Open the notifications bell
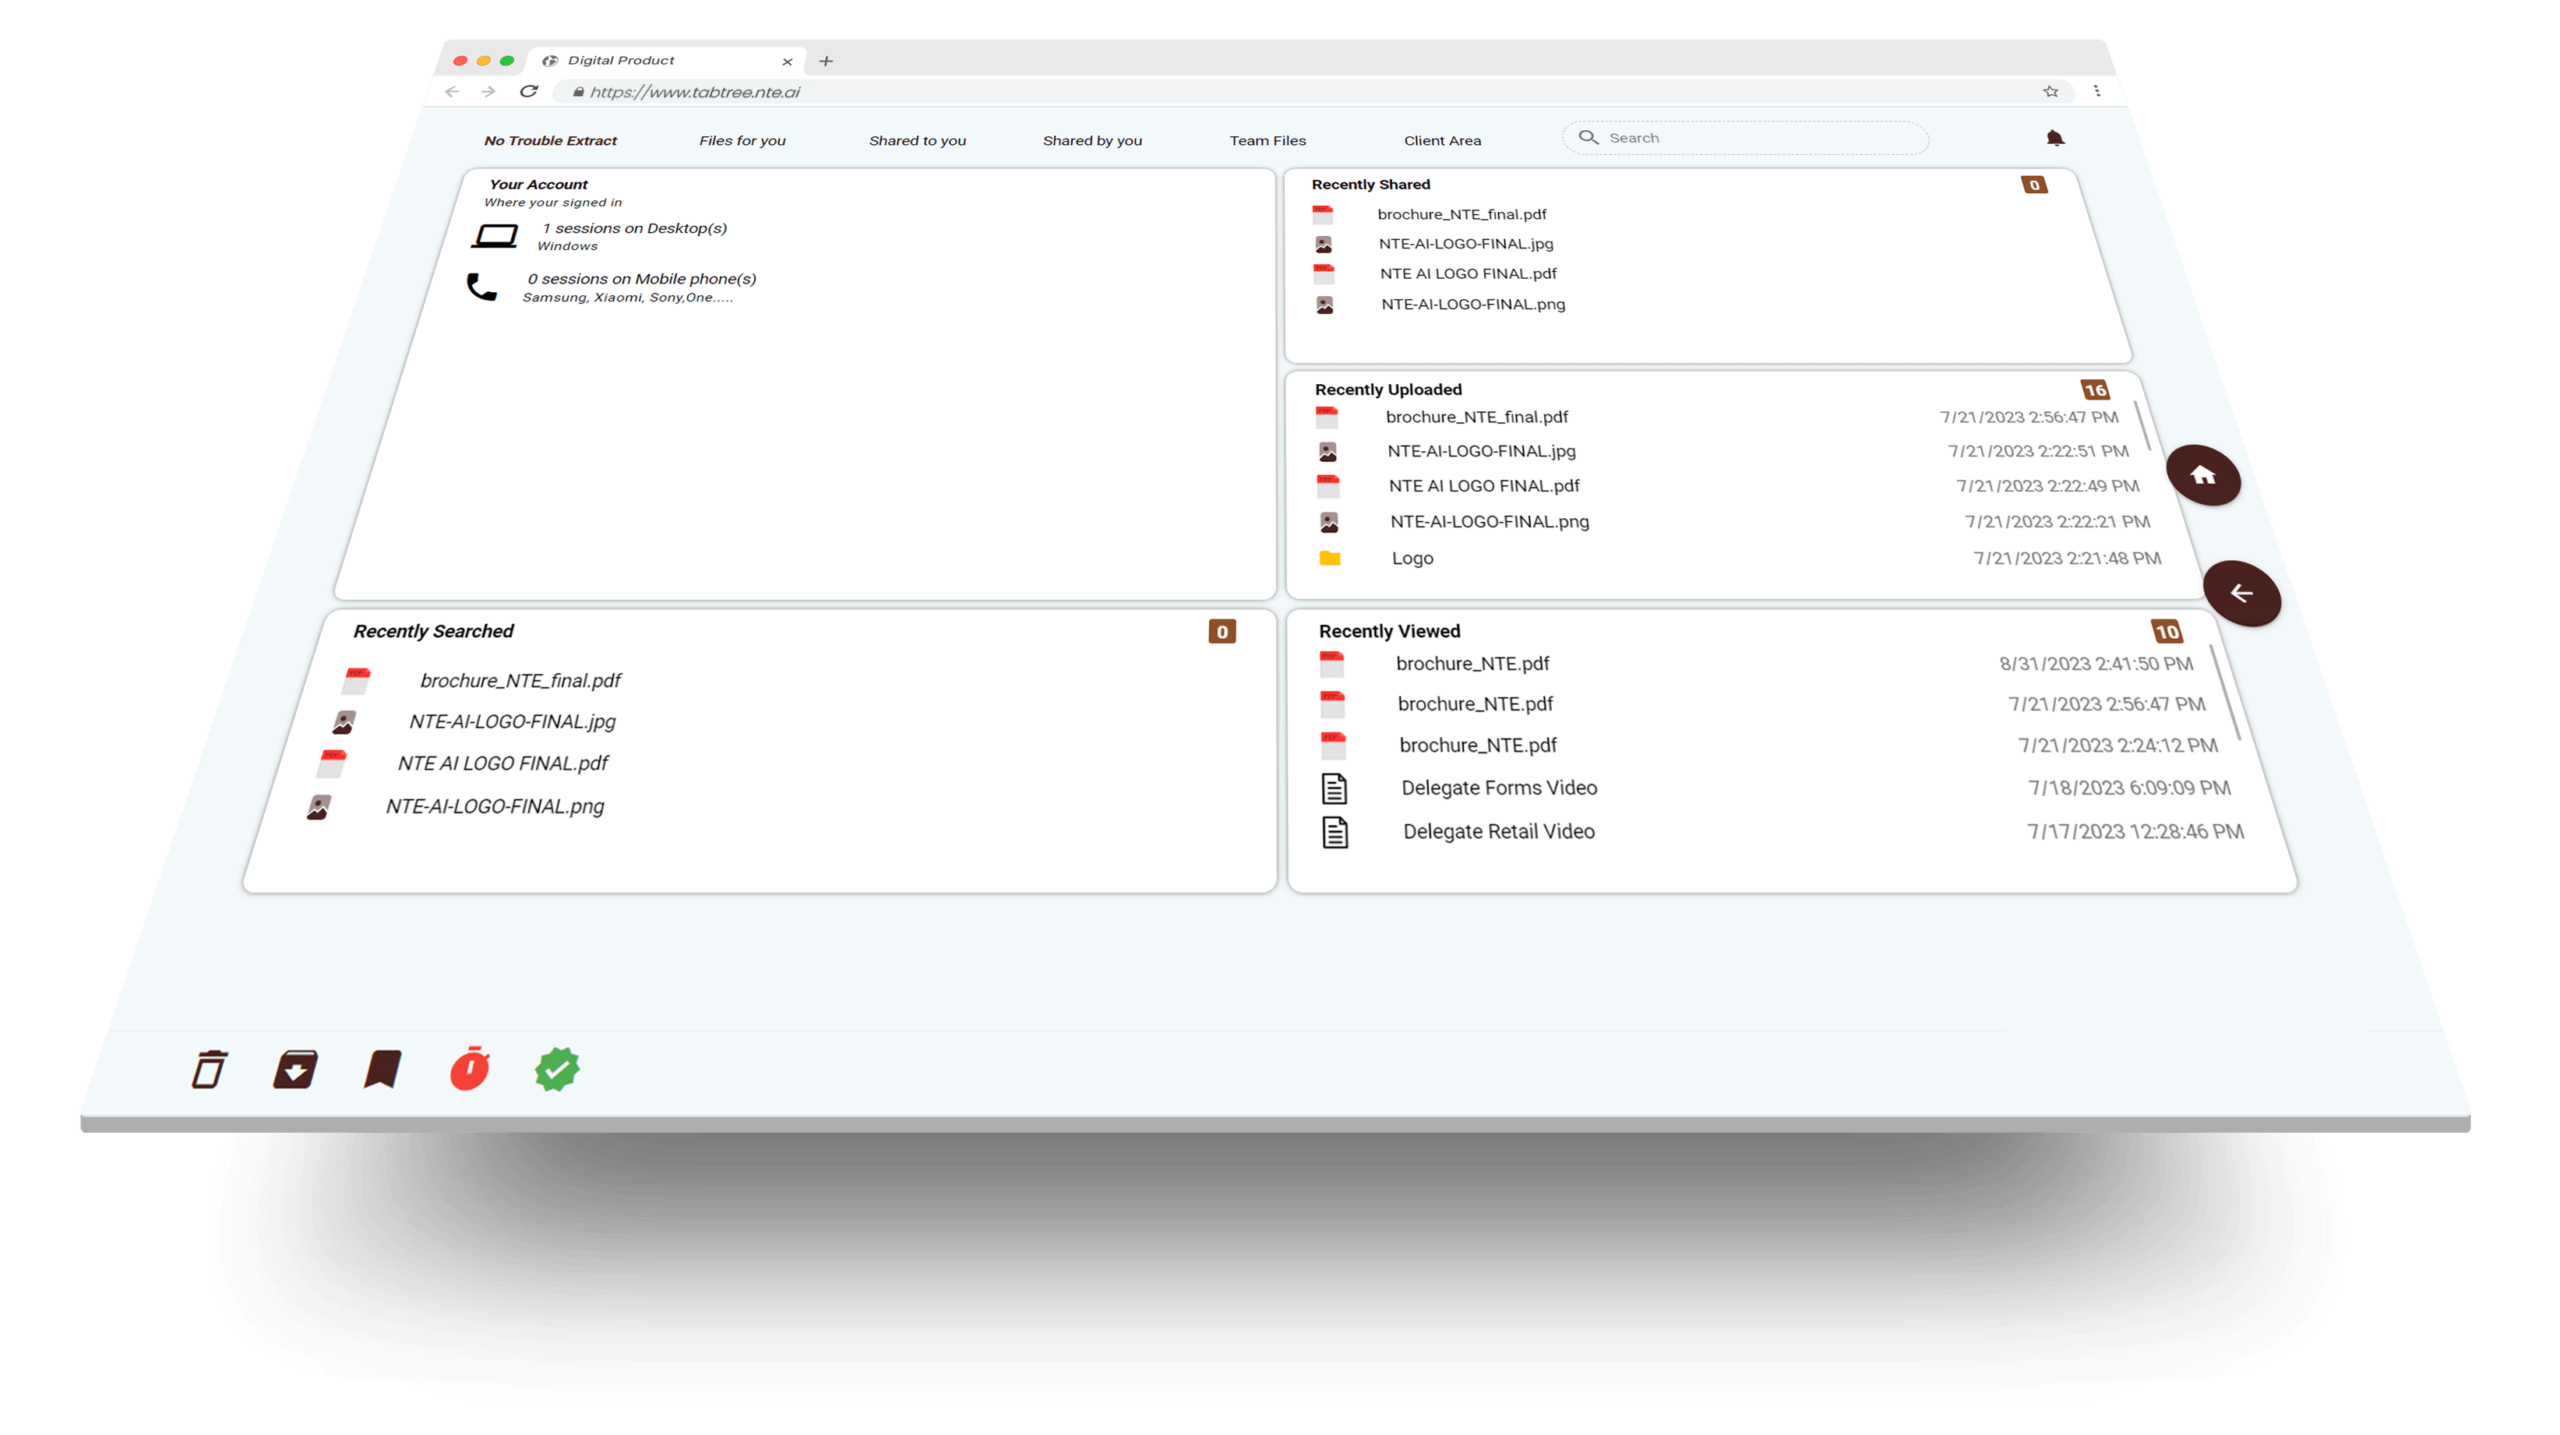 [x=2055, y=138]
